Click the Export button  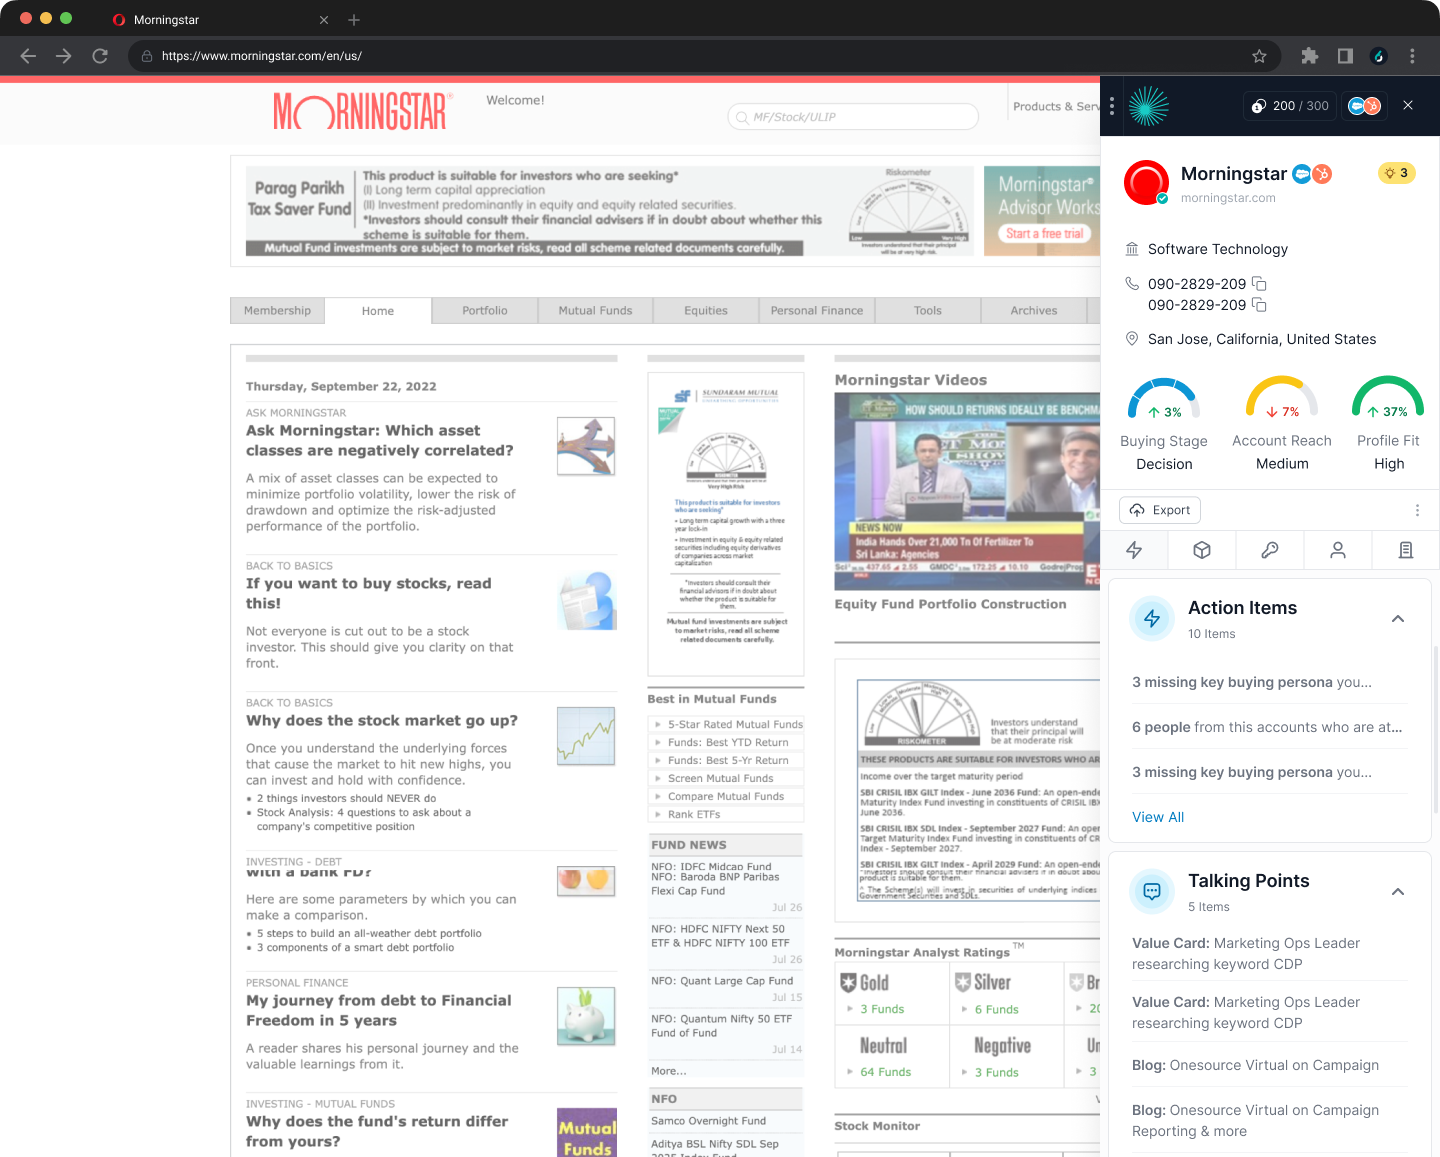[1160, 510]
